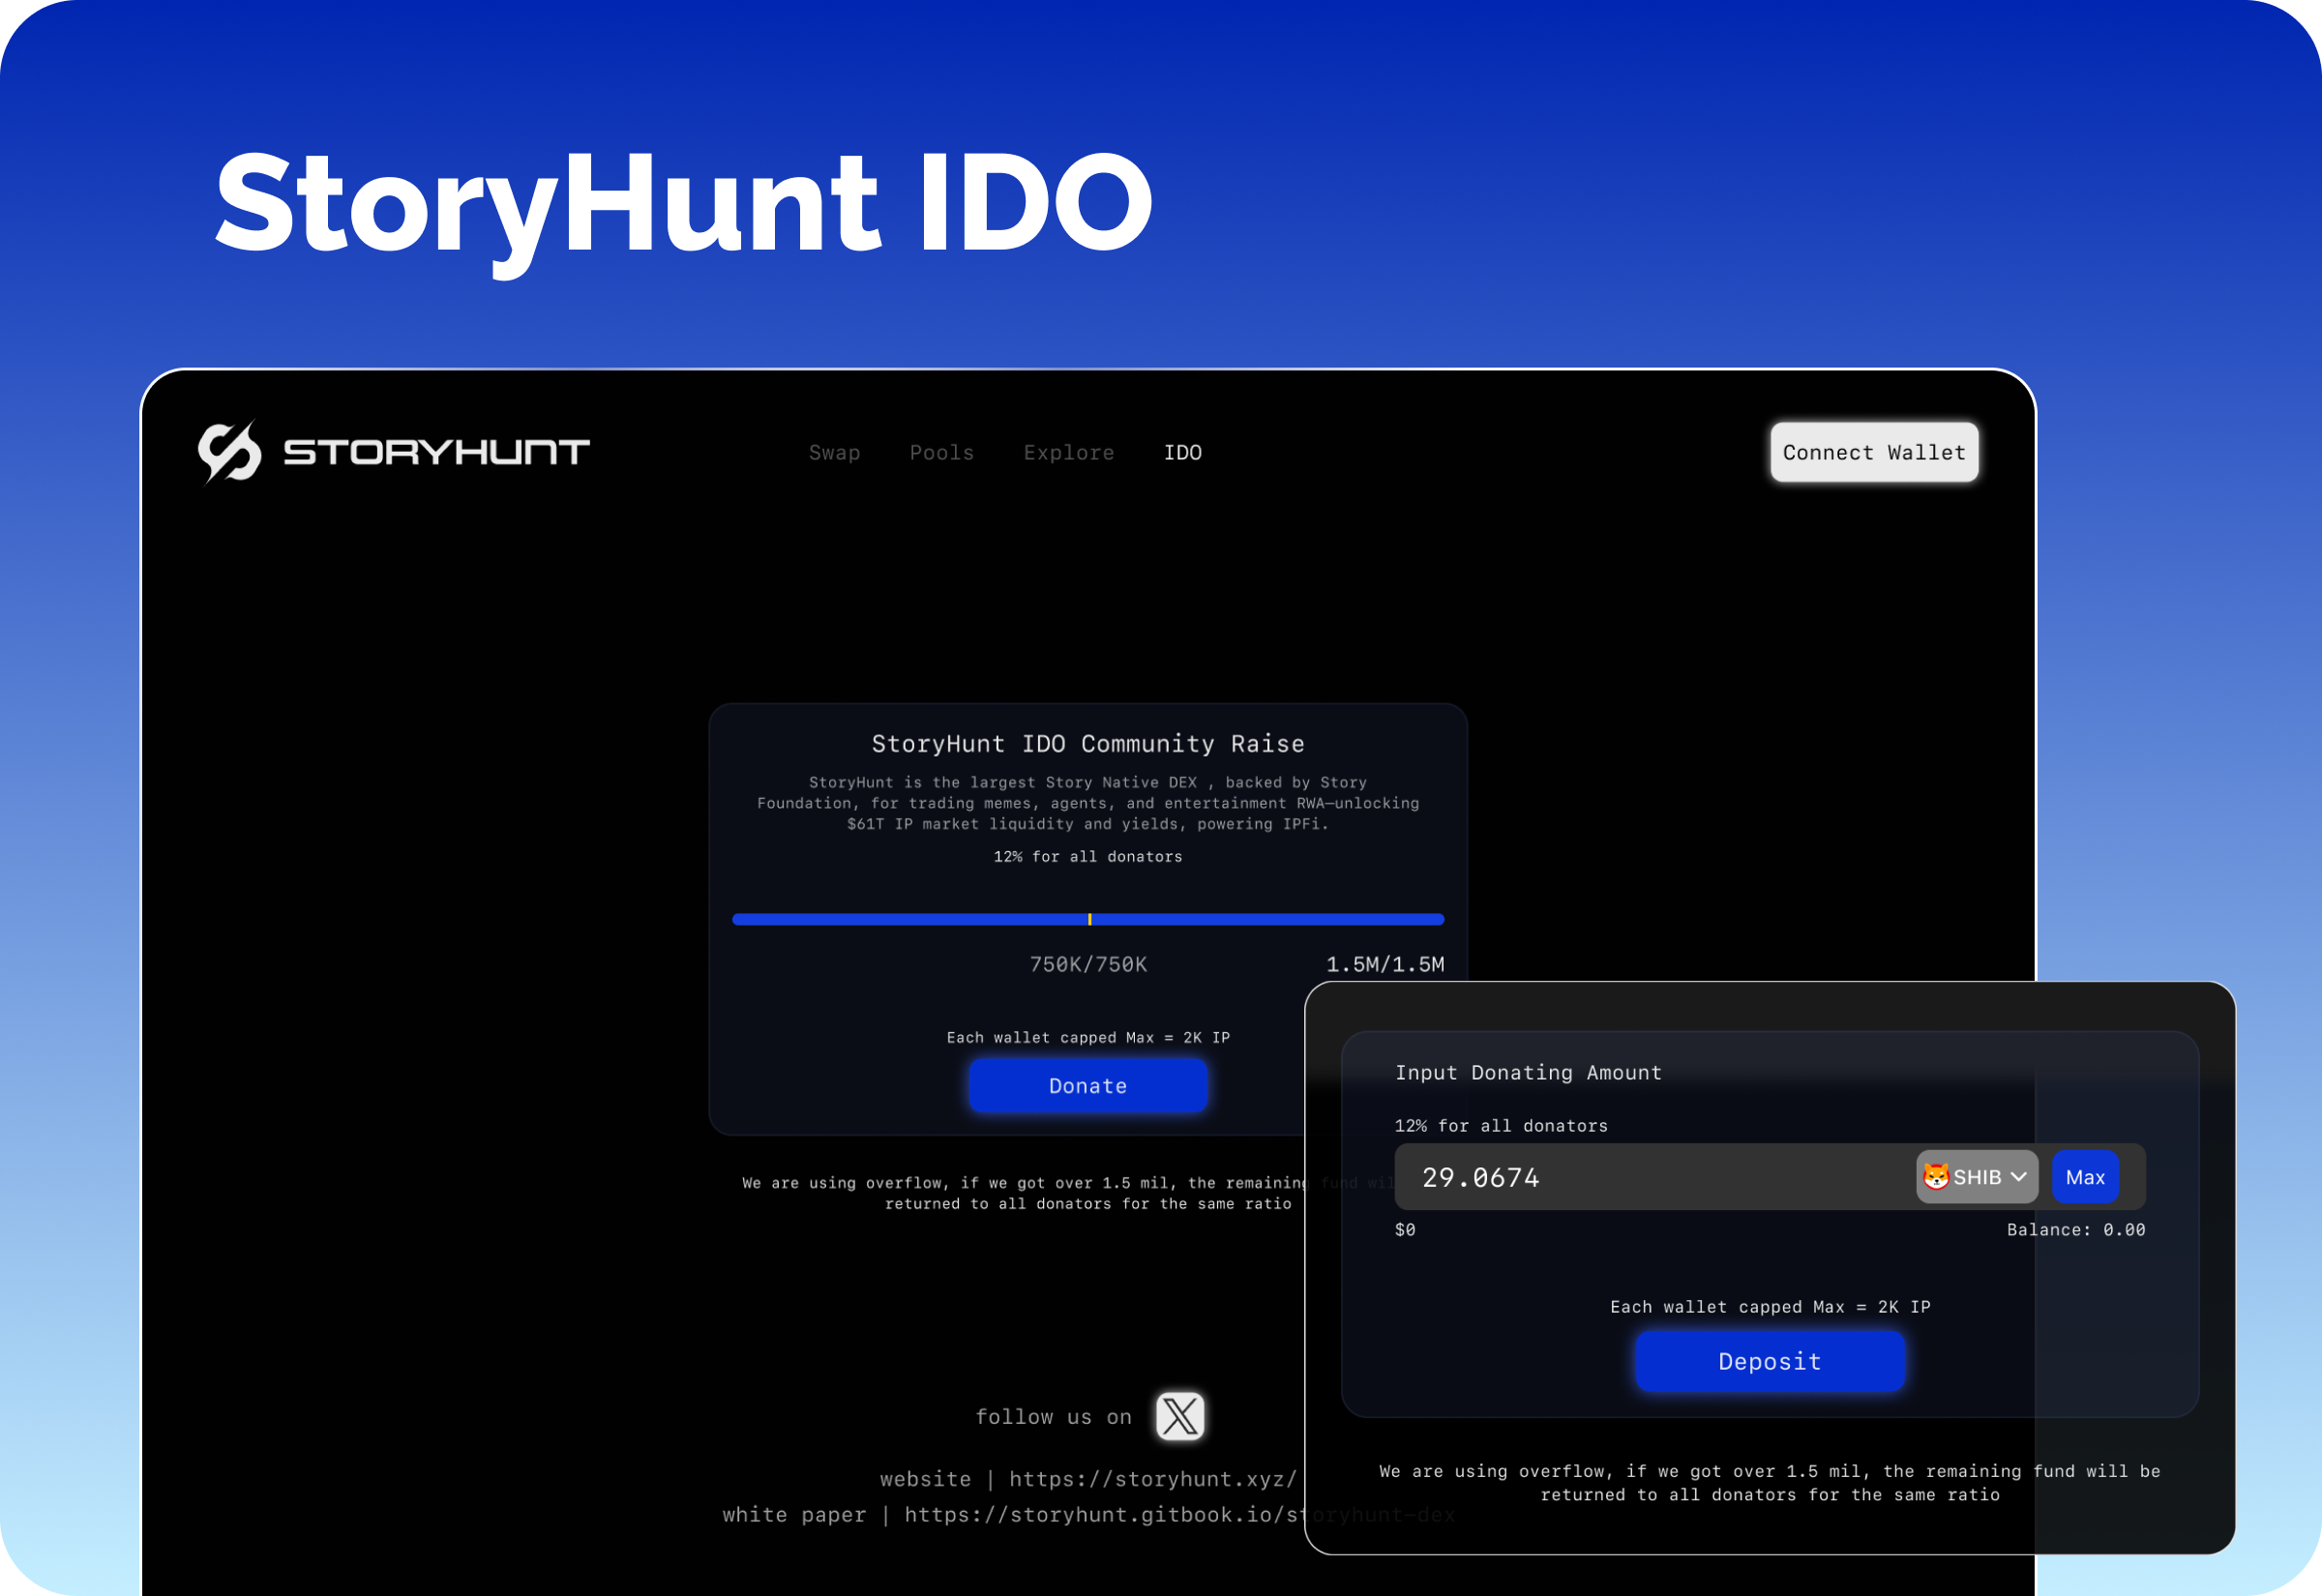Click the Max amount button
This screenshot has width=2322, height=1596.
pyautogui.click(x=2085, y=1177)
